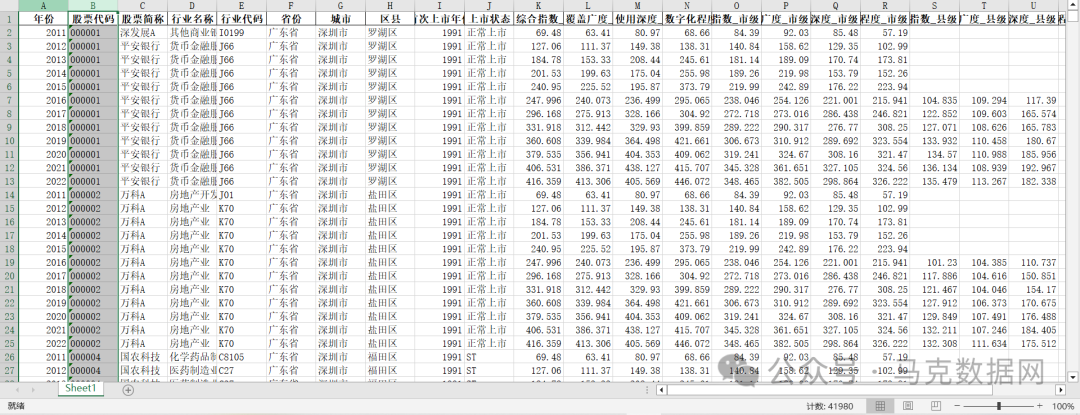Select column C header
1080x415 pixels.
tap(143, 5)
